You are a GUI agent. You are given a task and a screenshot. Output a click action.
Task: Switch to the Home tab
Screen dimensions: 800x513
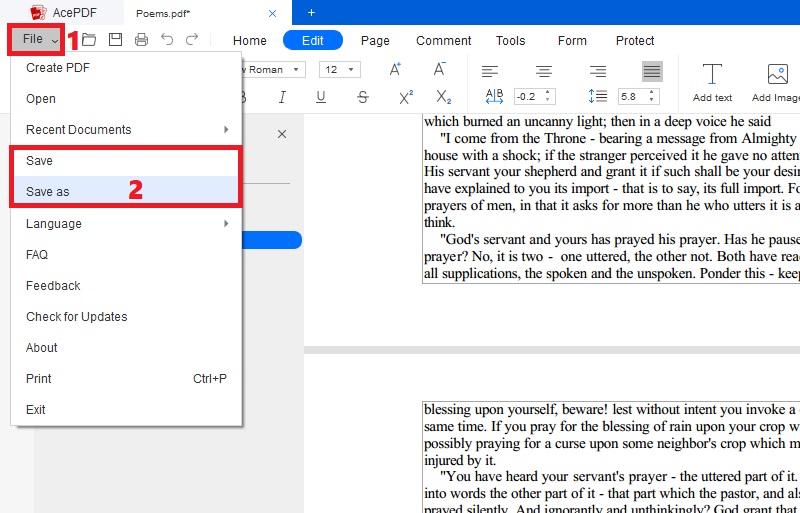pos(249,40)
